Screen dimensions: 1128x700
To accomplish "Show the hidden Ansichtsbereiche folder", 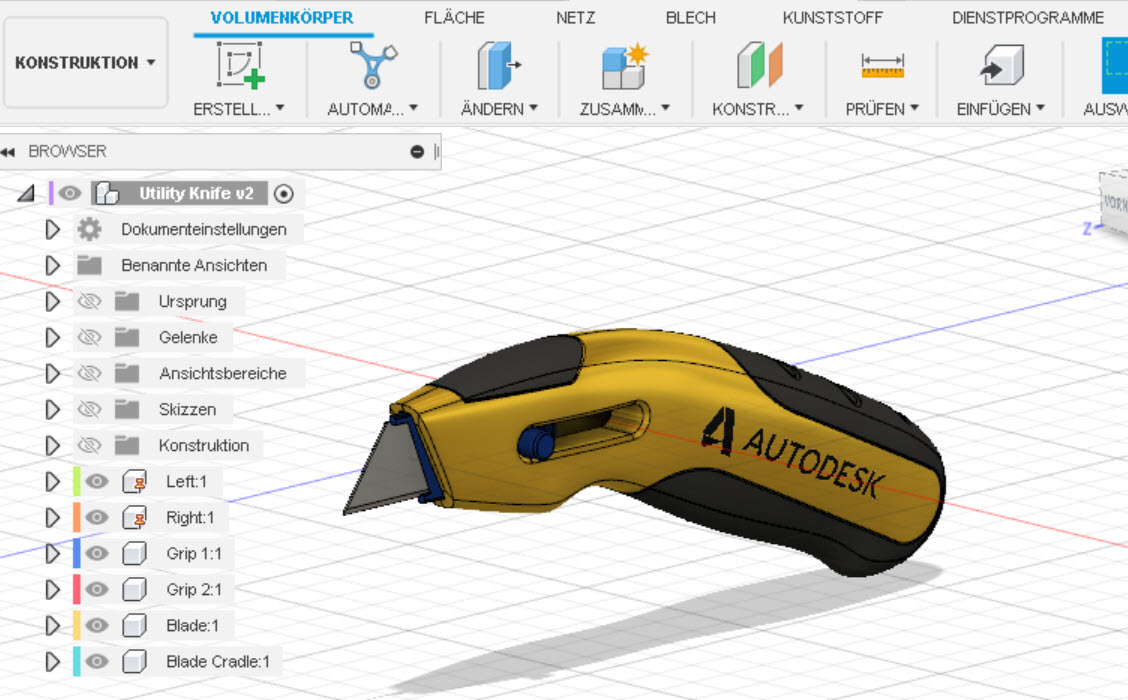I will [x=89, y=373].
